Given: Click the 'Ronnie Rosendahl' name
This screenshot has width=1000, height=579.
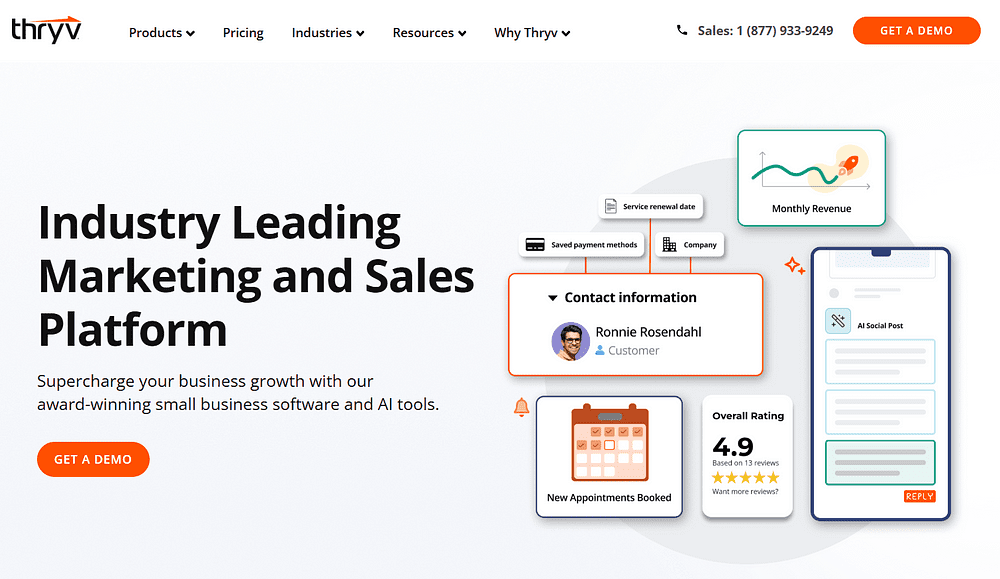Looking at the screenshot, I should click(648, 332).
